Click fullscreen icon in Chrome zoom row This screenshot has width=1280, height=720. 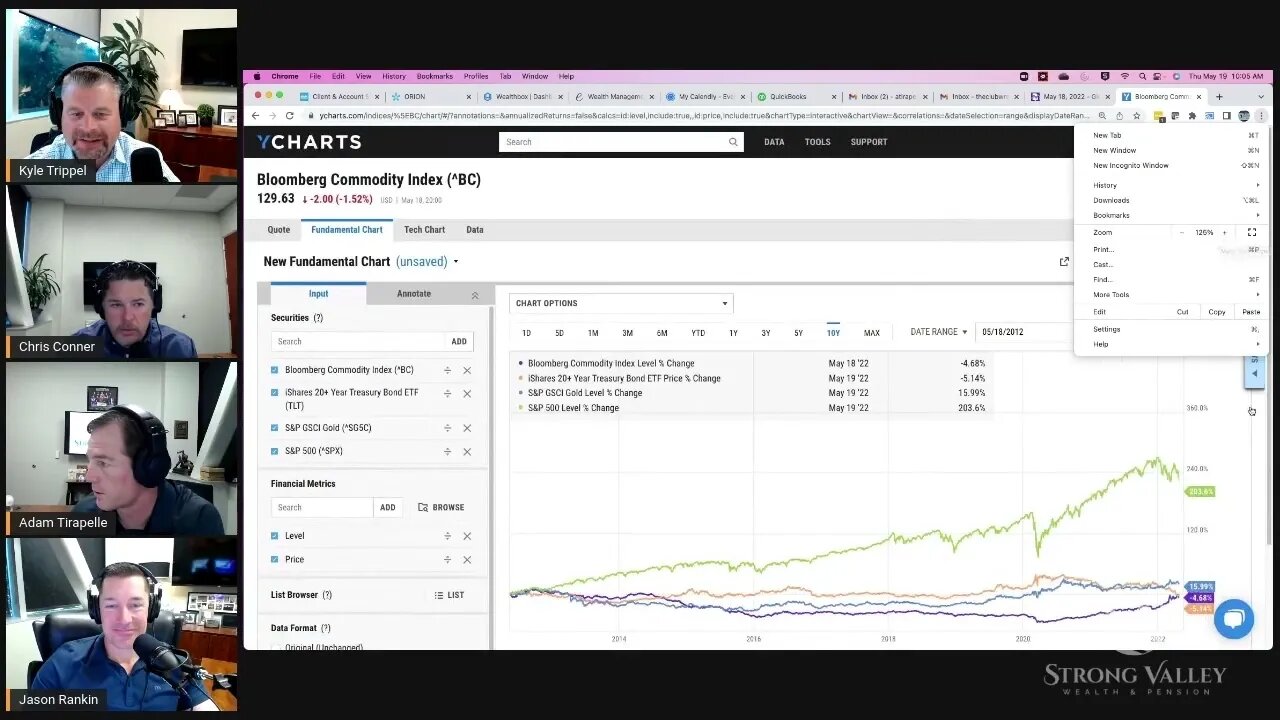click(1251, 232)
